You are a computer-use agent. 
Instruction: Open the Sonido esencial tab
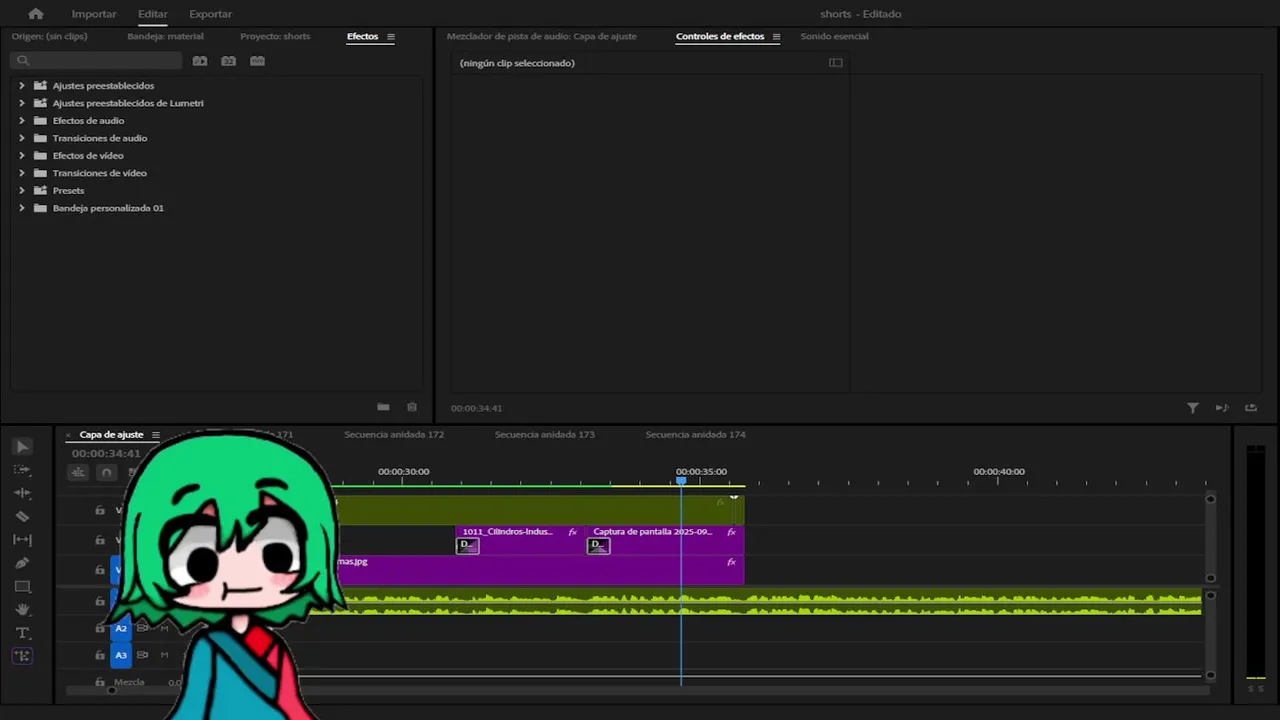tap(834, 36)
